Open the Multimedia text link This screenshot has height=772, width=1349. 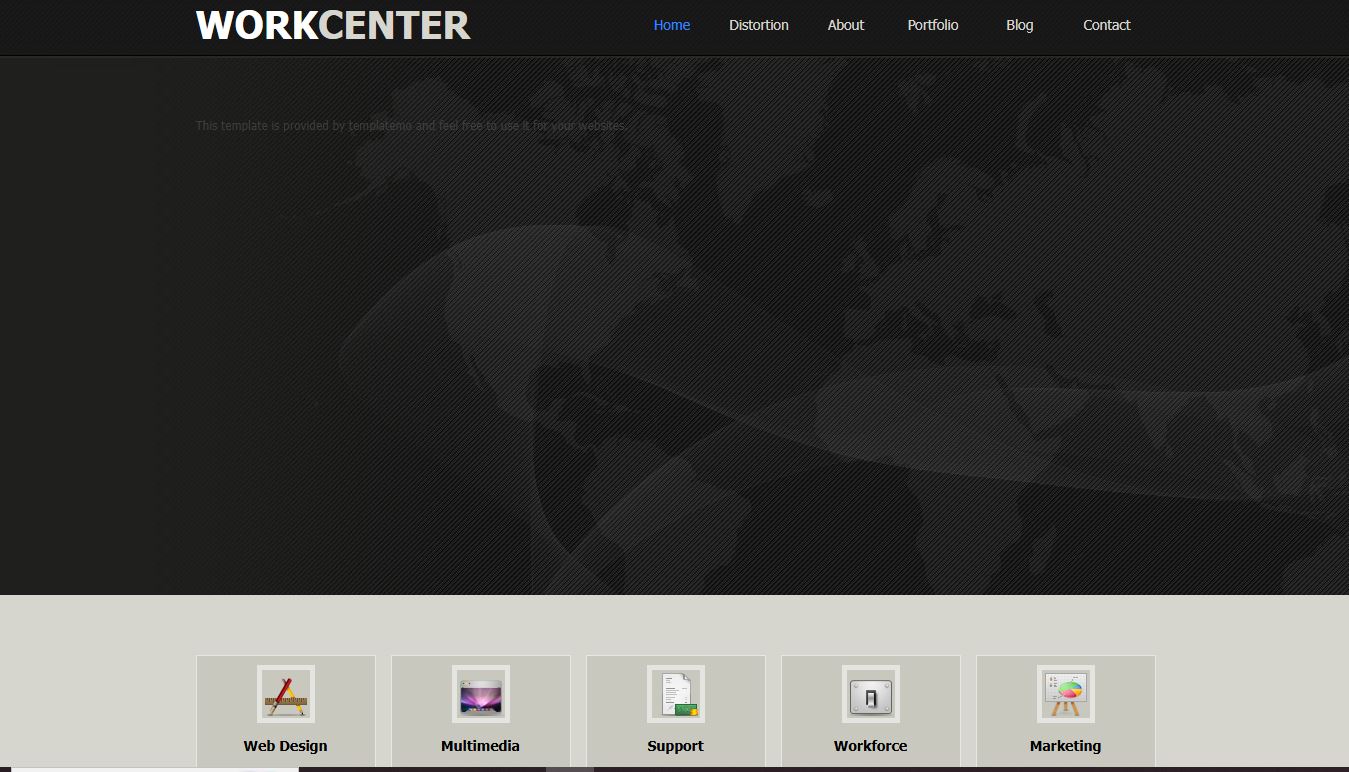[480, 746]
